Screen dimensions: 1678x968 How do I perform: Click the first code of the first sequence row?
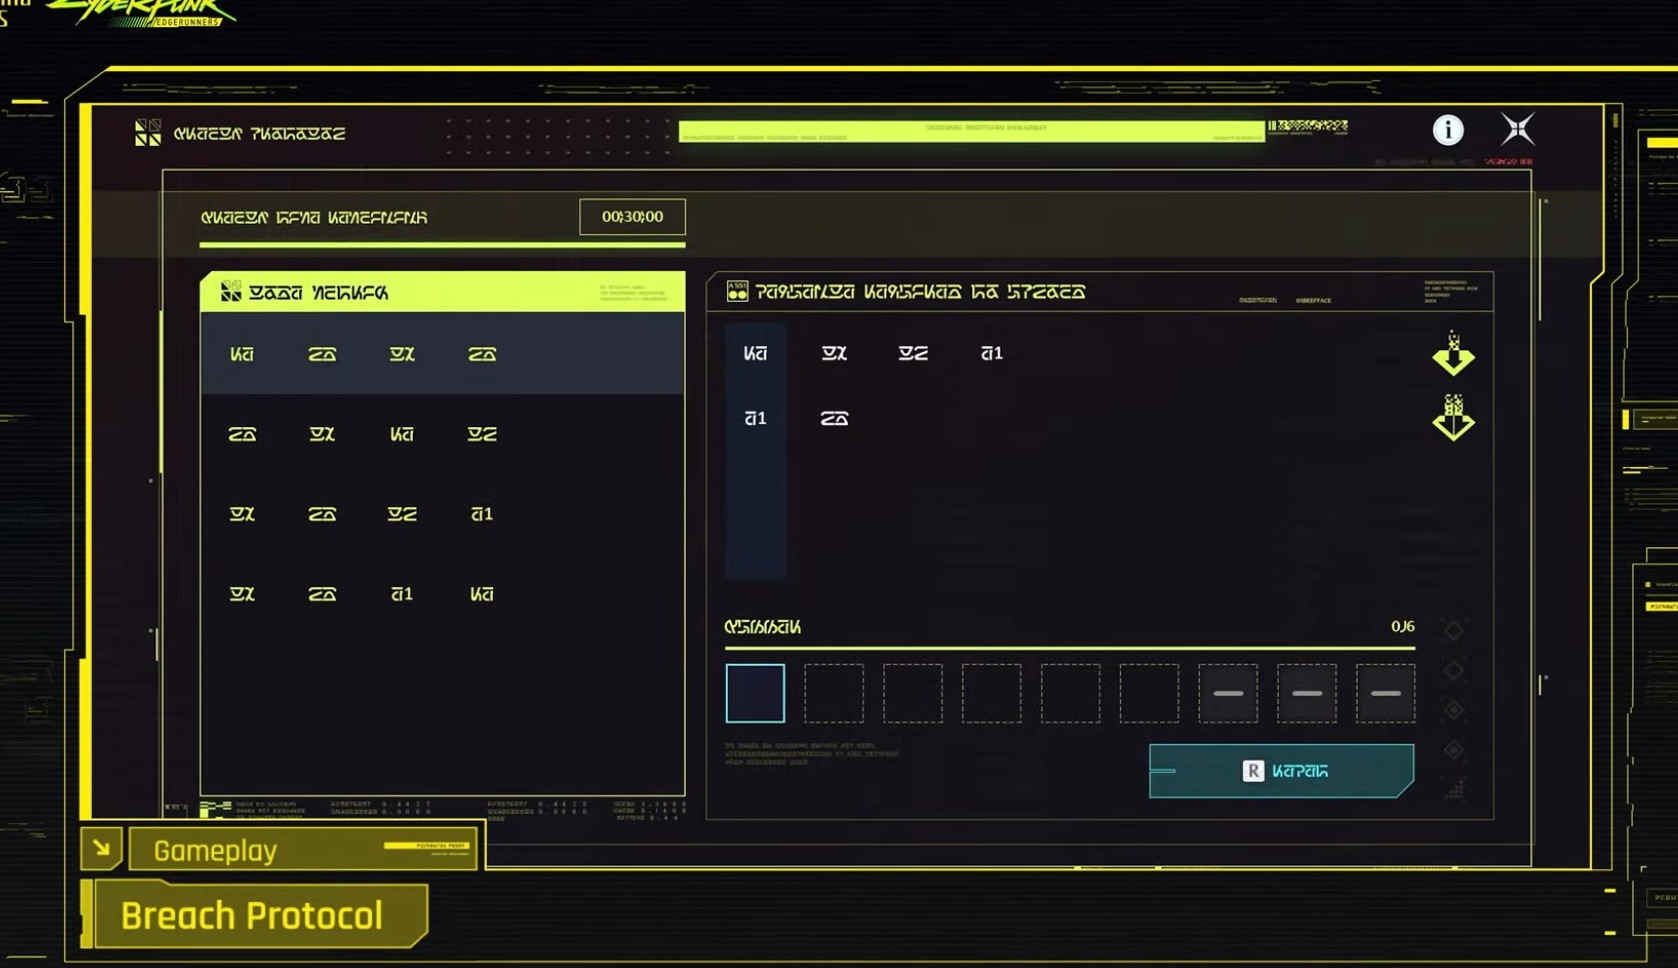[755, 353]
